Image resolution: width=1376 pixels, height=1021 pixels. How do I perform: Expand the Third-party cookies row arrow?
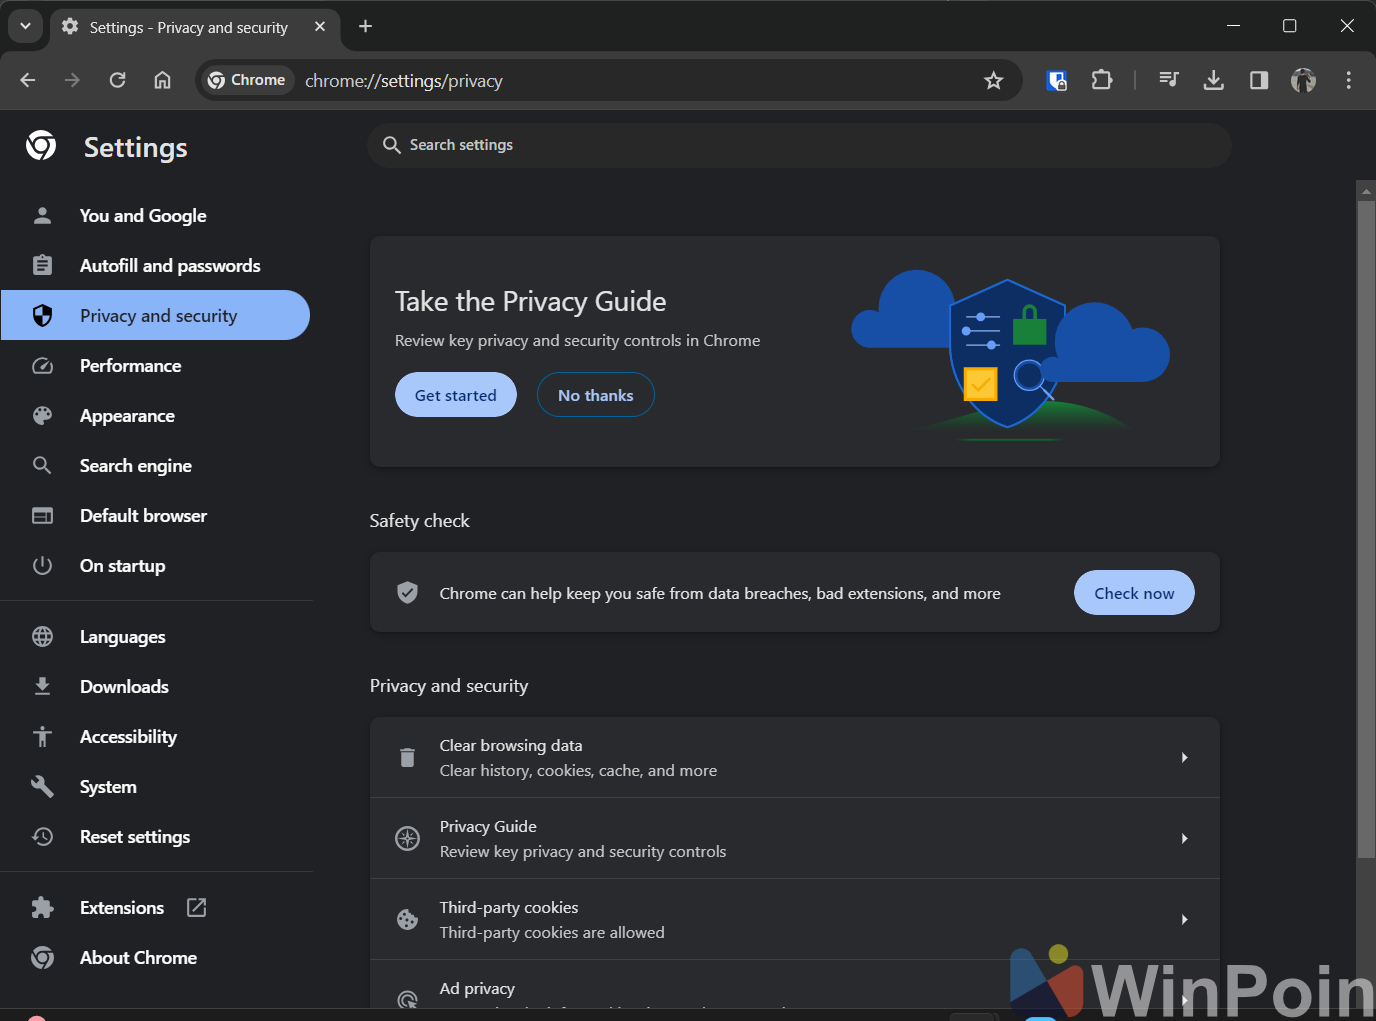[x=1184, y=920]
